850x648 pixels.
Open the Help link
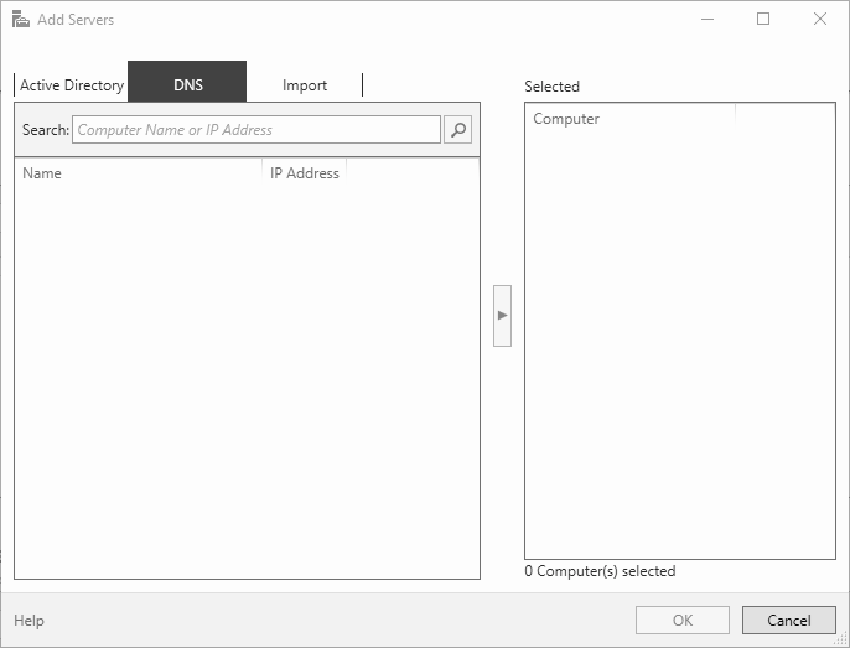[x=28, y=620]
